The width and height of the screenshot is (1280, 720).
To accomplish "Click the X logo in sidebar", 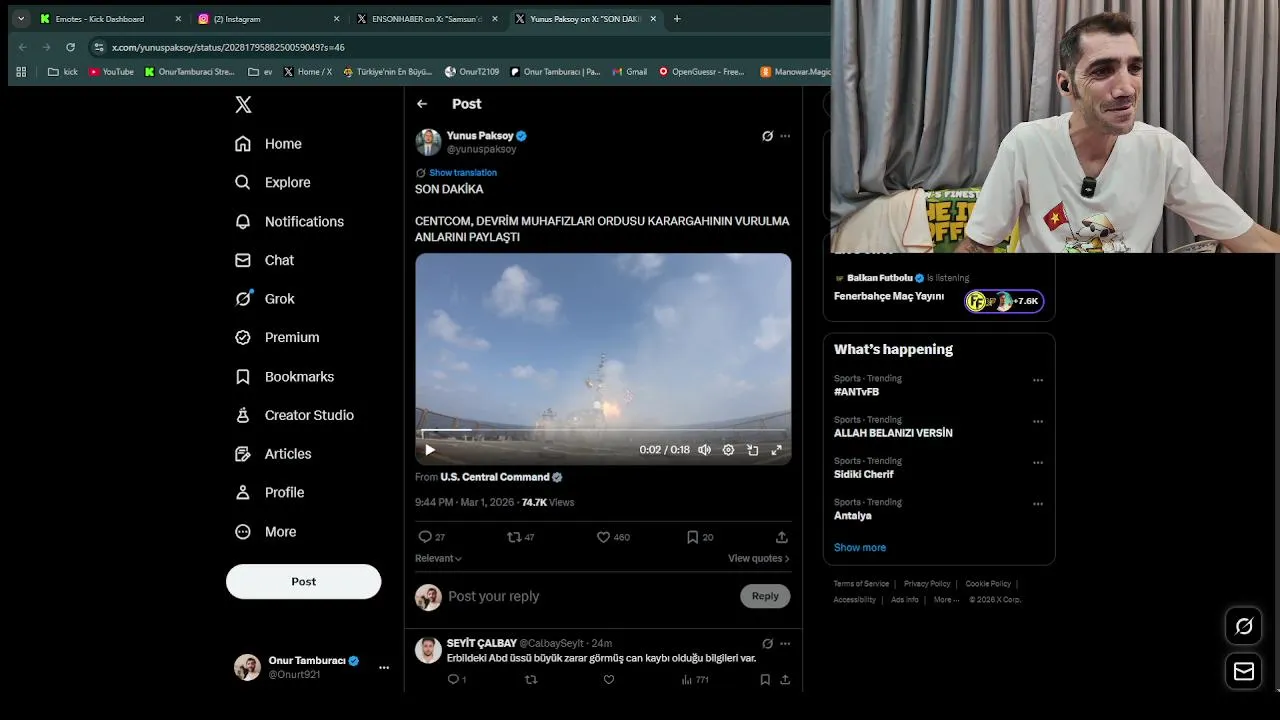I will coord(243,104).
